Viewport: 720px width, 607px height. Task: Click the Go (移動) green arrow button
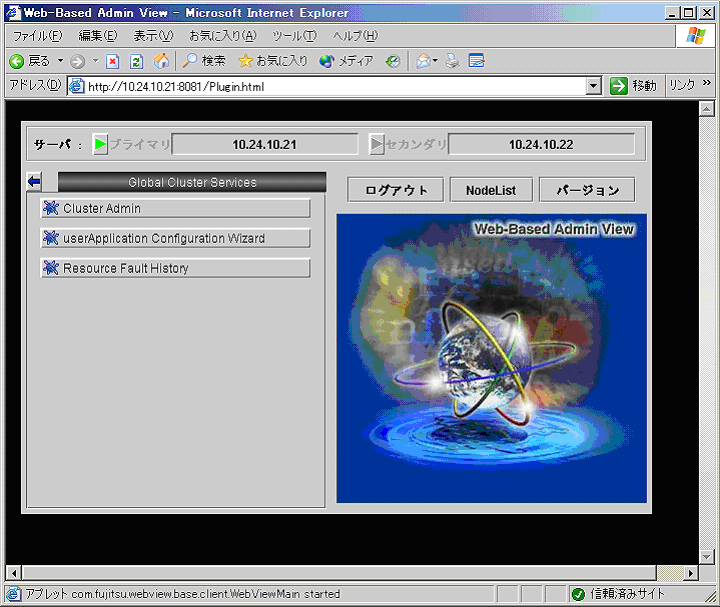tap(633, 86)
